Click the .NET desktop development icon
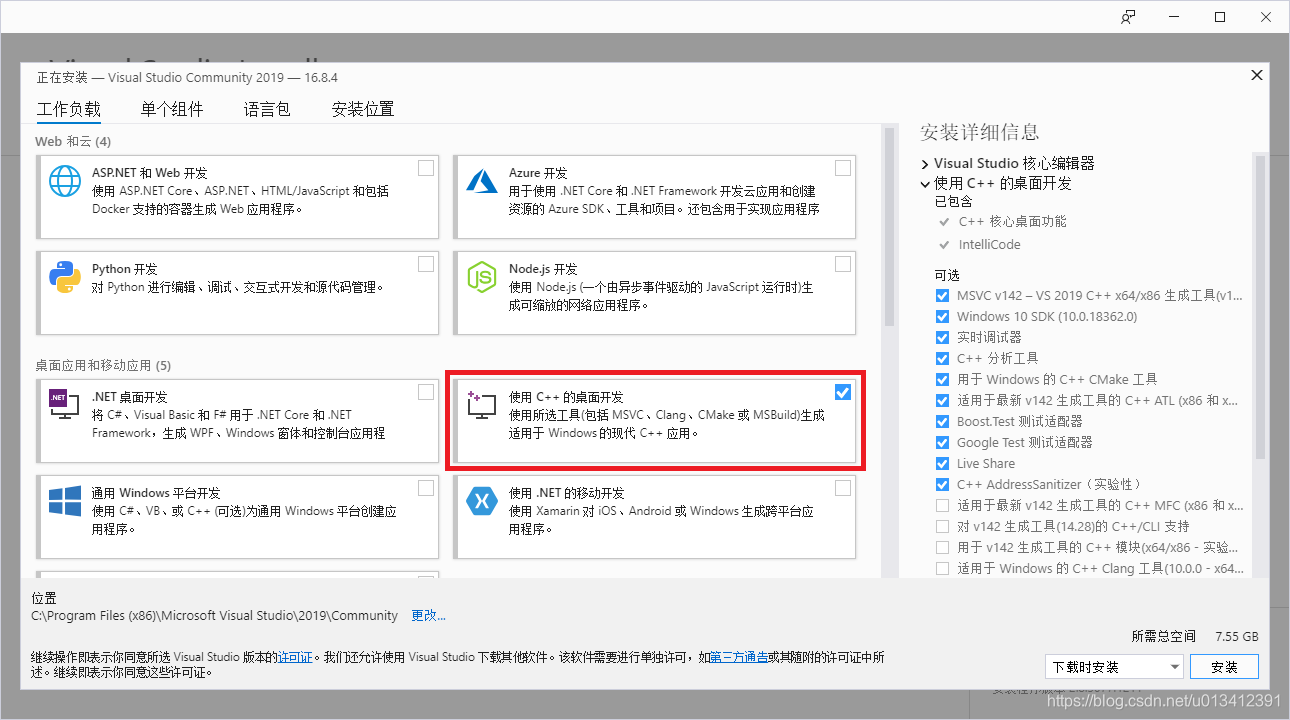The width and height of the screenshot is (1290, 720). click(65, 404)
